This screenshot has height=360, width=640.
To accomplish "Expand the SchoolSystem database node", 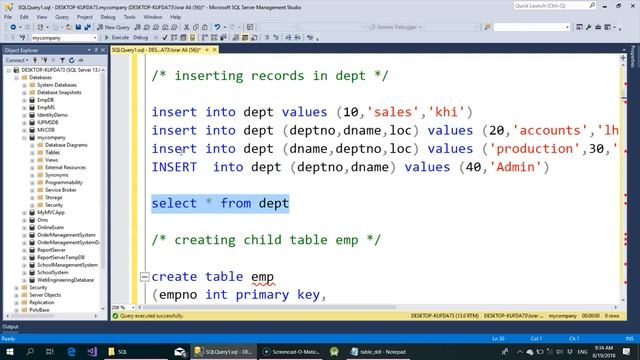I will pos(24,273).
